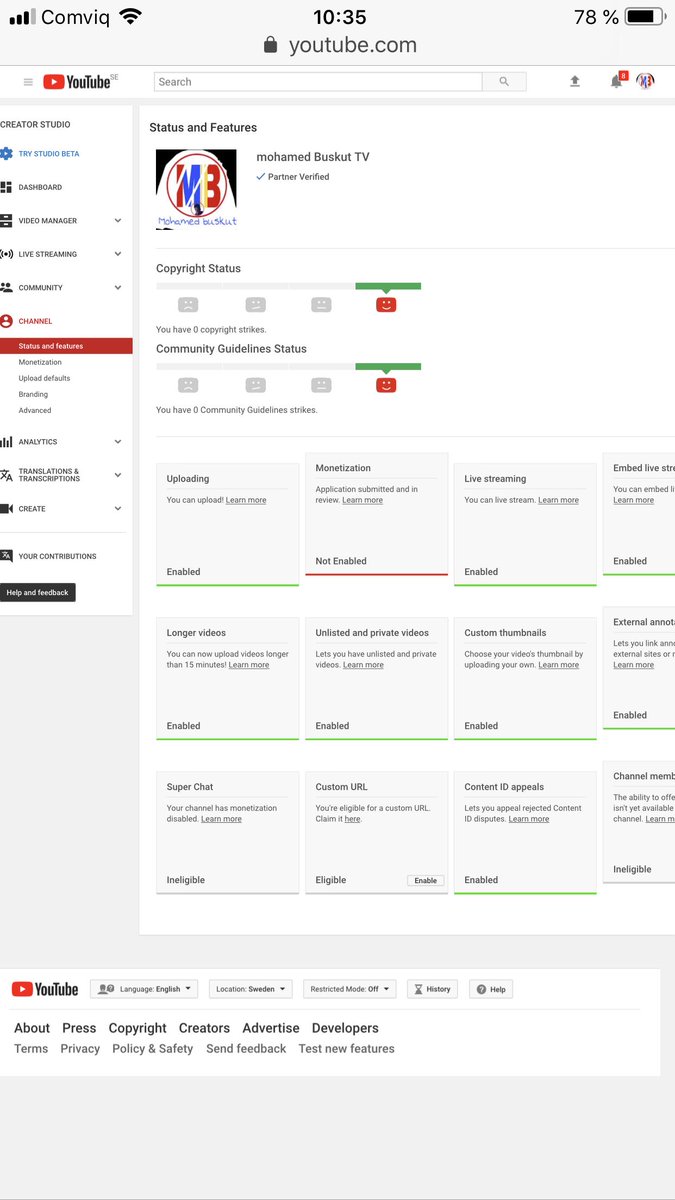Expand the Analytics section
Screen dimensions: 675x1200
tap(118, 442)
